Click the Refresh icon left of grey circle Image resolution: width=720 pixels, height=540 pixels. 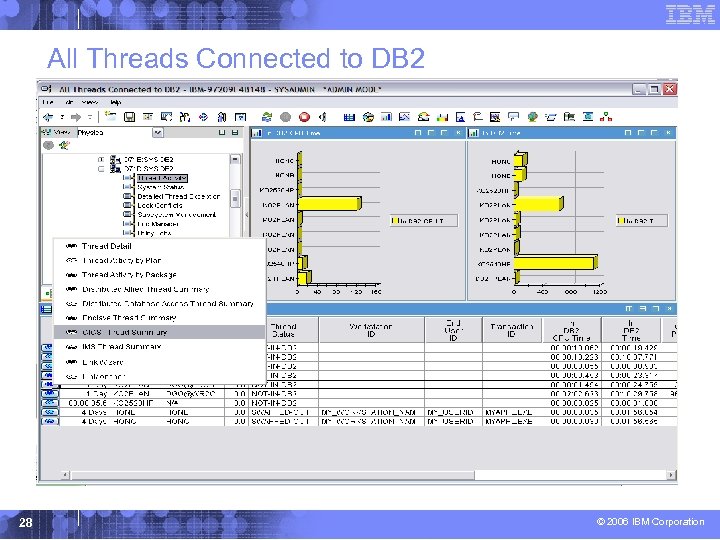(267, 117)
